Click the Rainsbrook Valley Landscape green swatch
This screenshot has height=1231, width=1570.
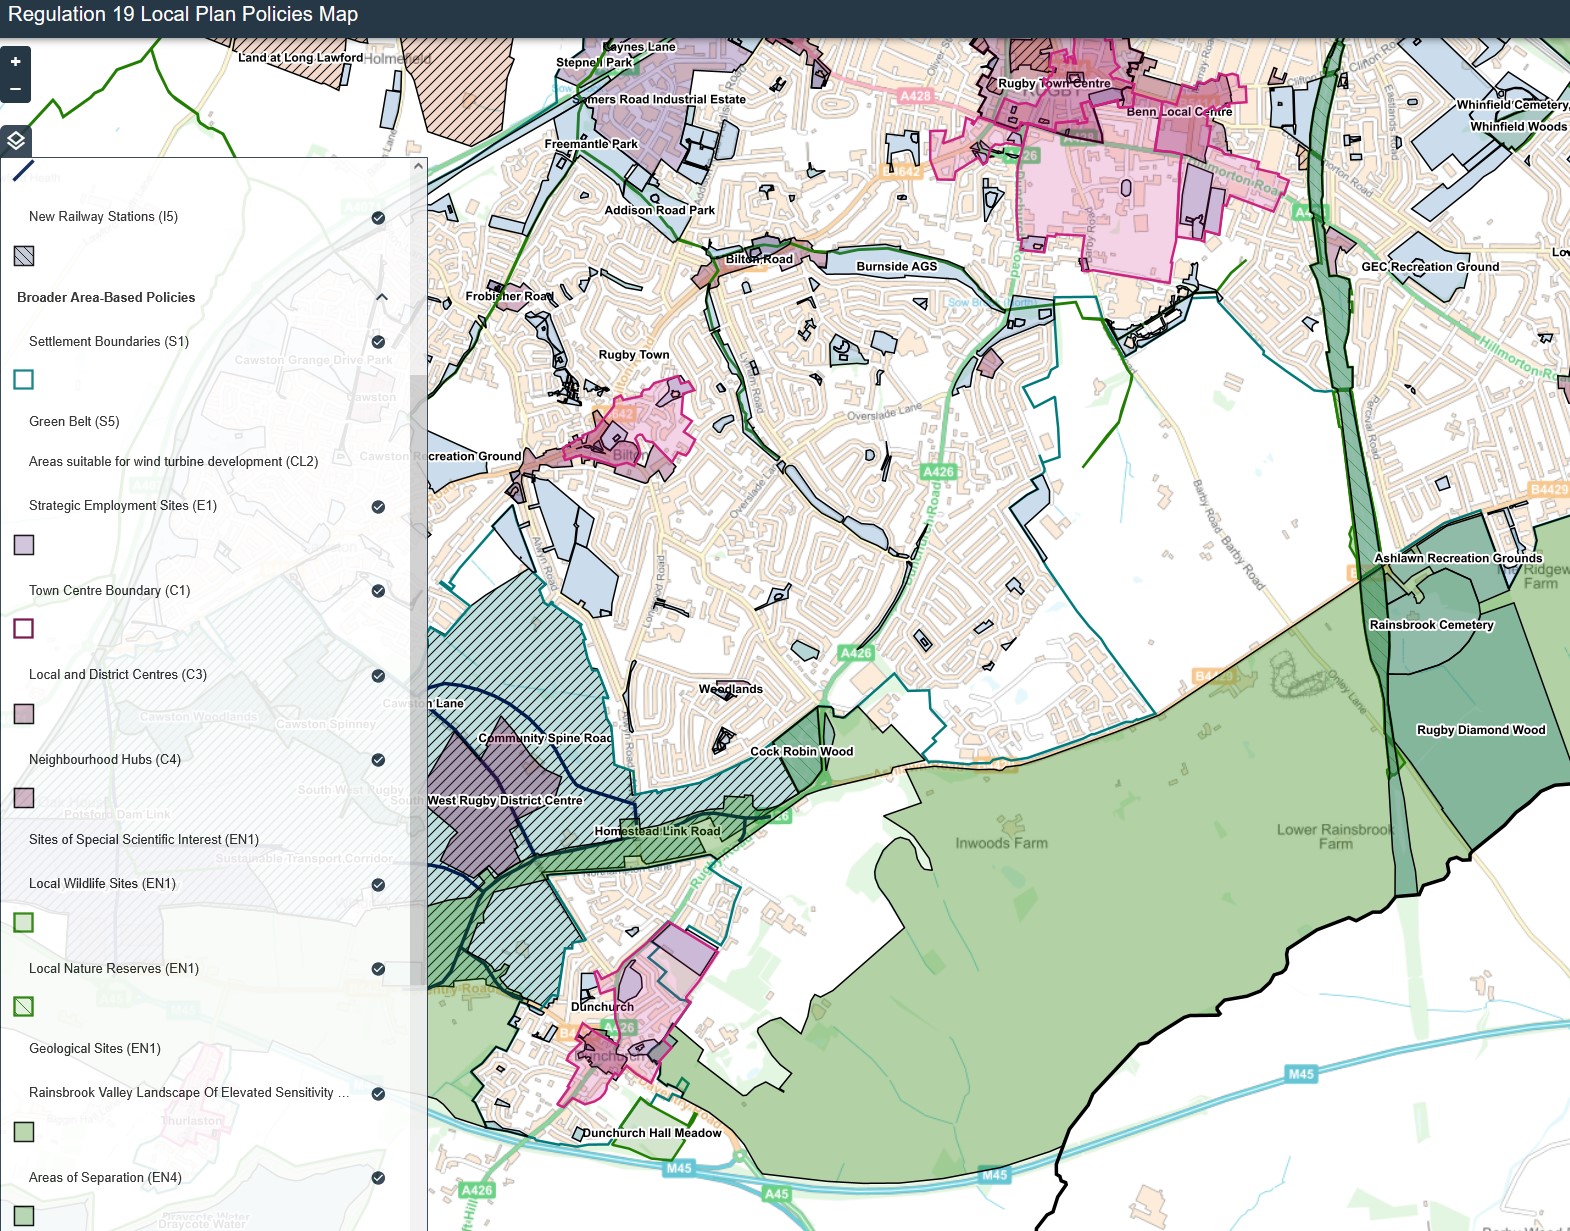24,1131
